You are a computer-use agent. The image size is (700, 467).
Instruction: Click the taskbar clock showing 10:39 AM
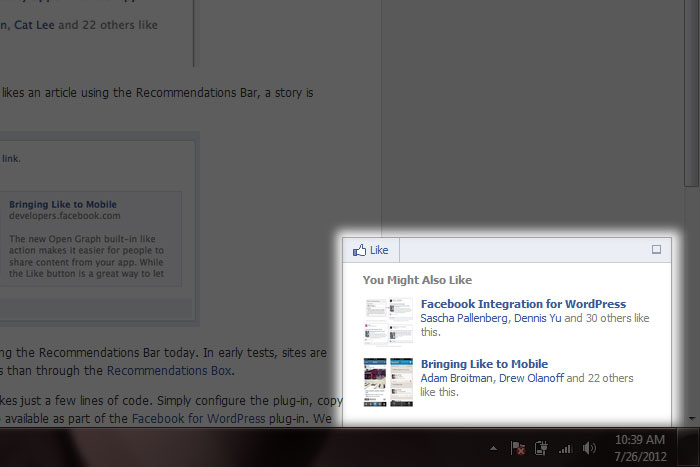[640, 448]
